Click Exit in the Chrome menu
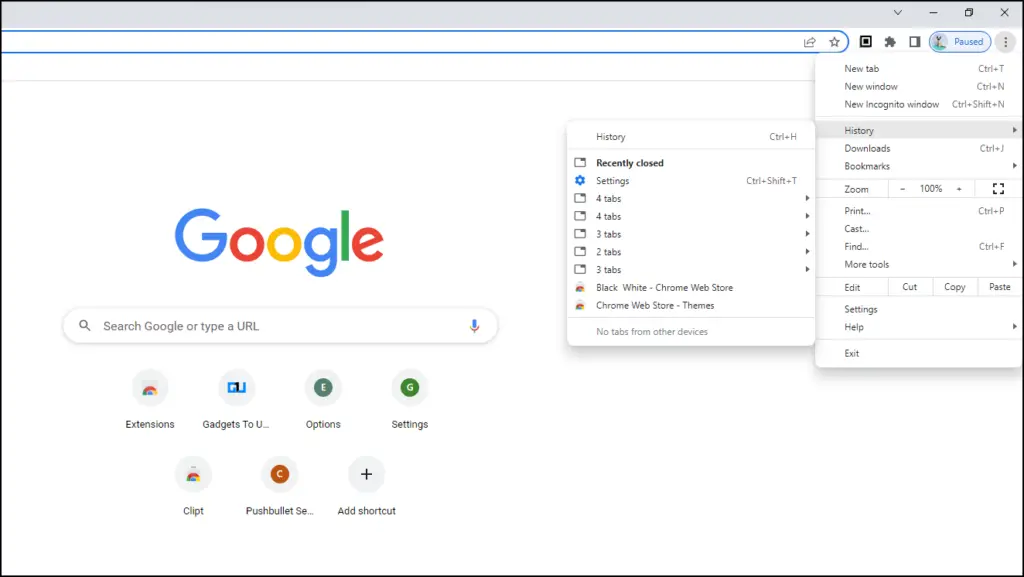 [919, 353]
